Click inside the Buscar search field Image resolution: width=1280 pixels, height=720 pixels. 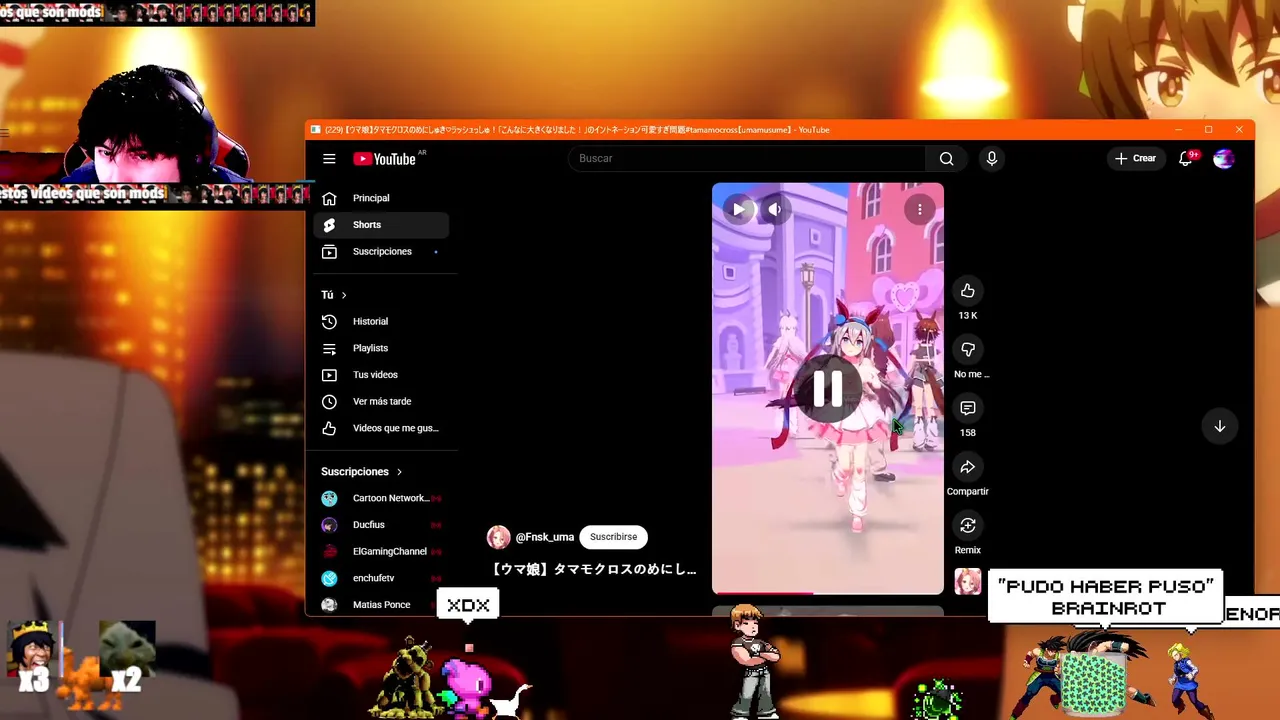click(747, 158)
